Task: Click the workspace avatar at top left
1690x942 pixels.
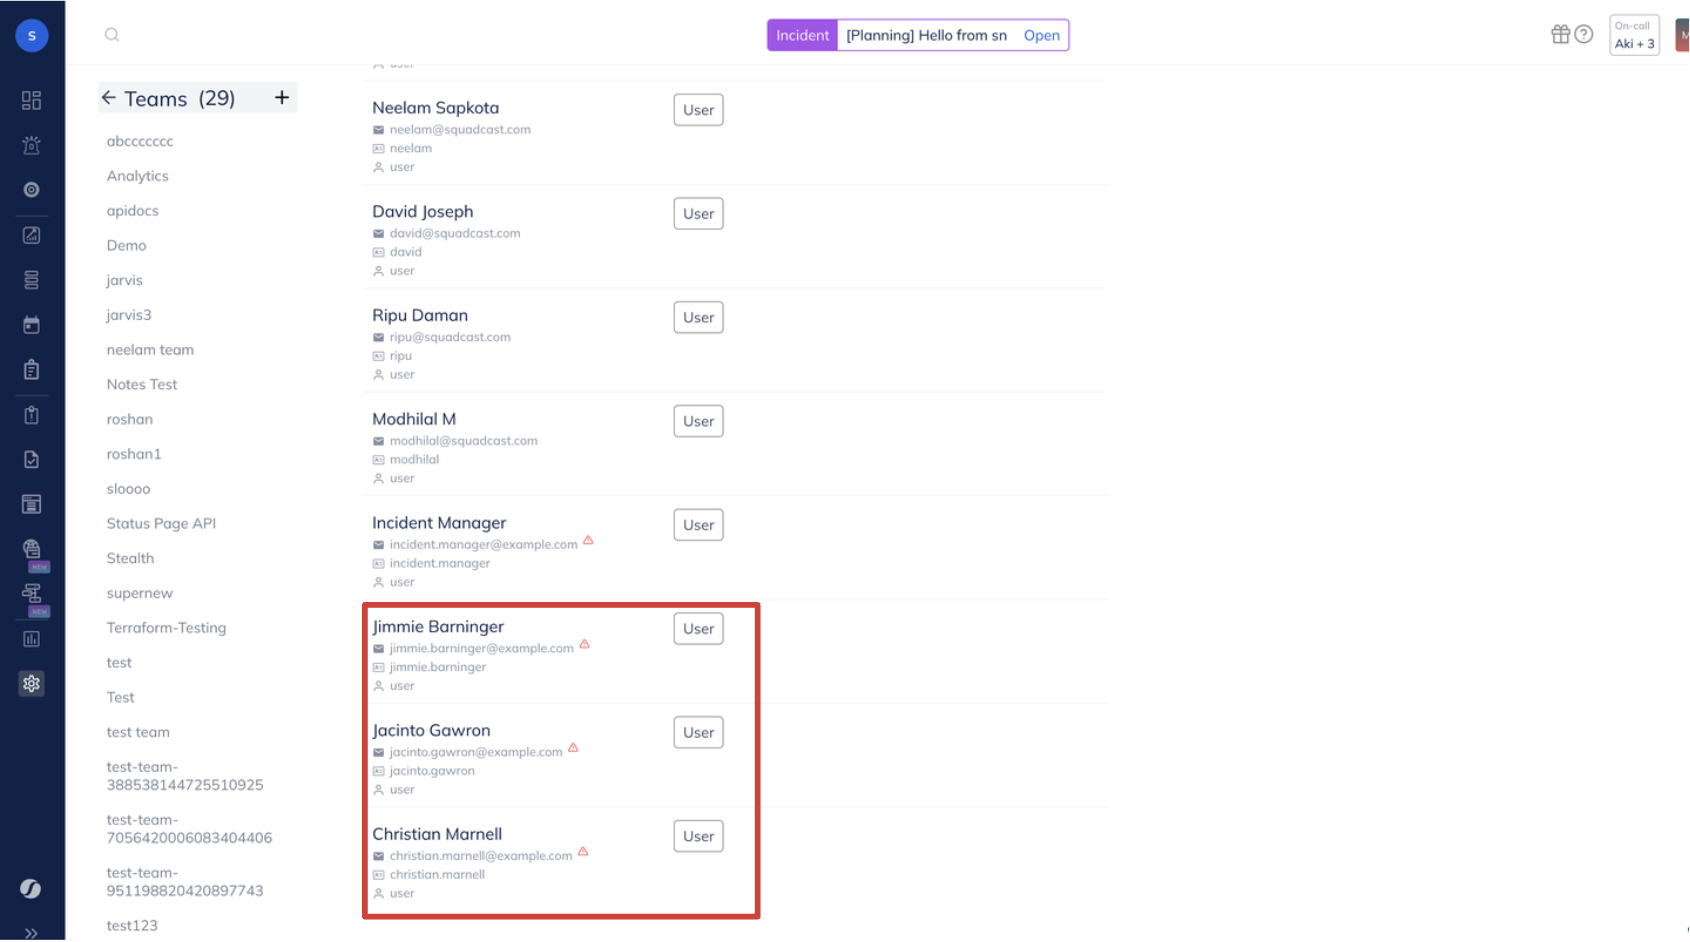Action: point(32,36)
